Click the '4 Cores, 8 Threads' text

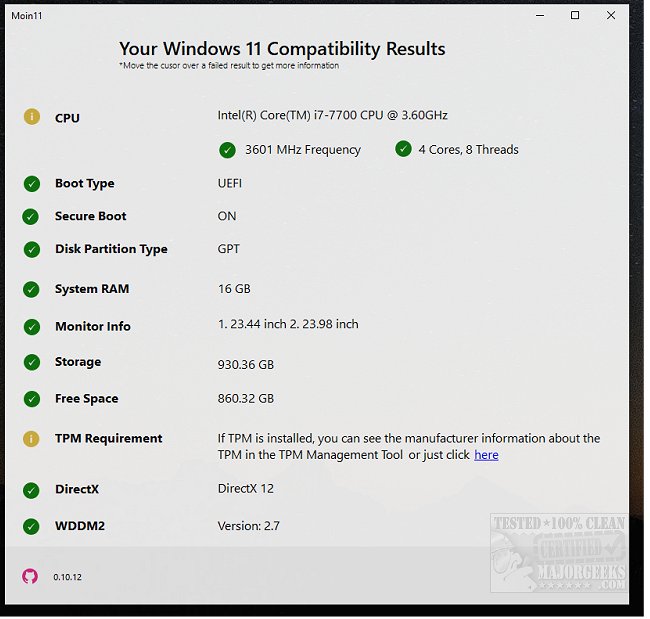tap(468, 149)
